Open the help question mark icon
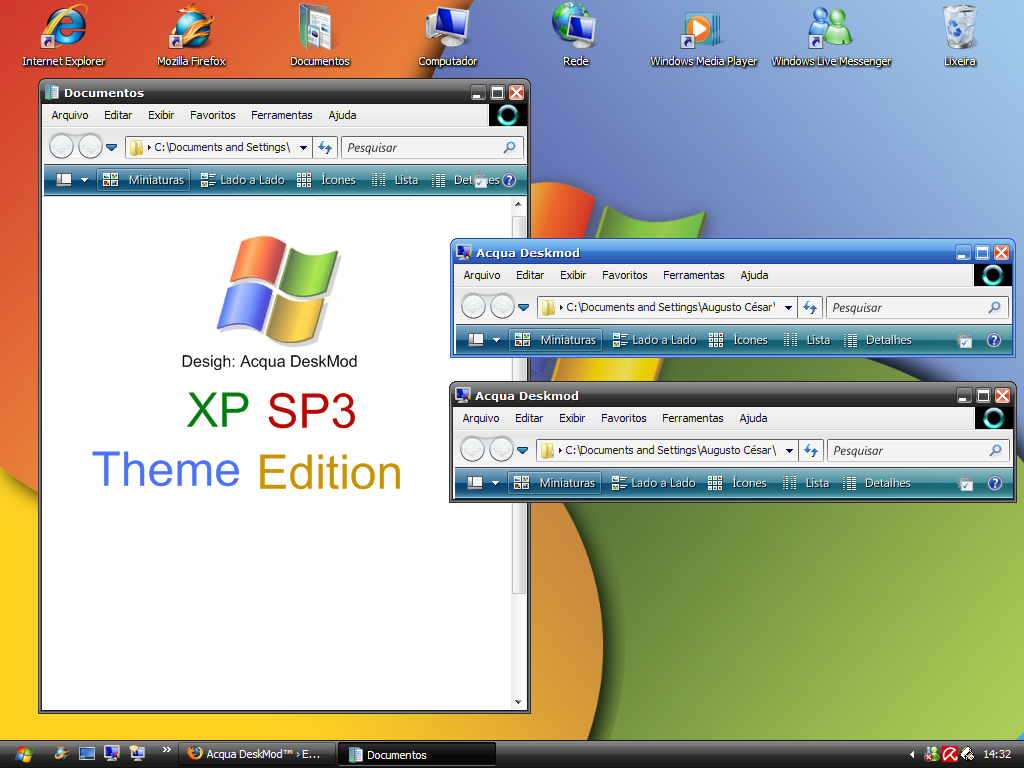 pos(509,181)
